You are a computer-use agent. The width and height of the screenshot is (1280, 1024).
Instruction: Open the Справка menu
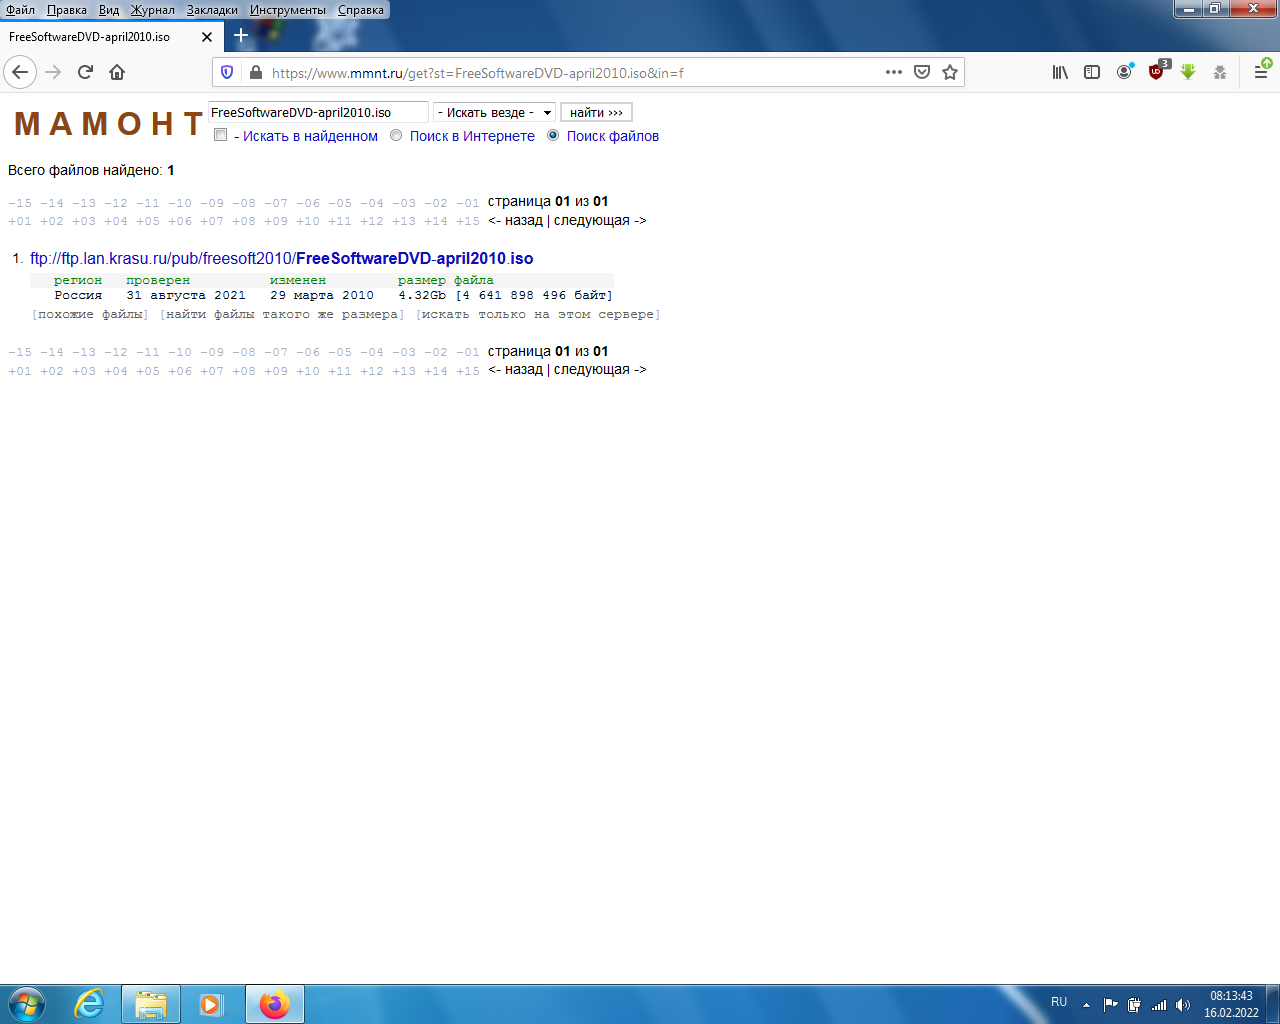coord(360,10)
